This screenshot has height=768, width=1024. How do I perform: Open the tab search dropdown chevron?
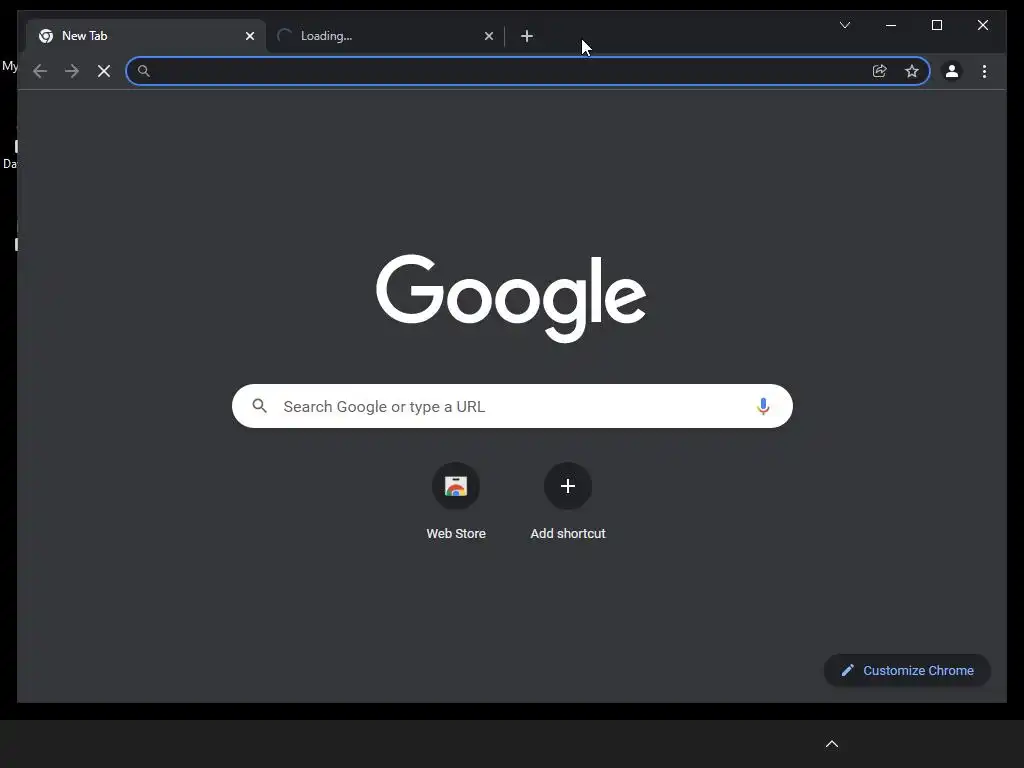pos(844,25)
